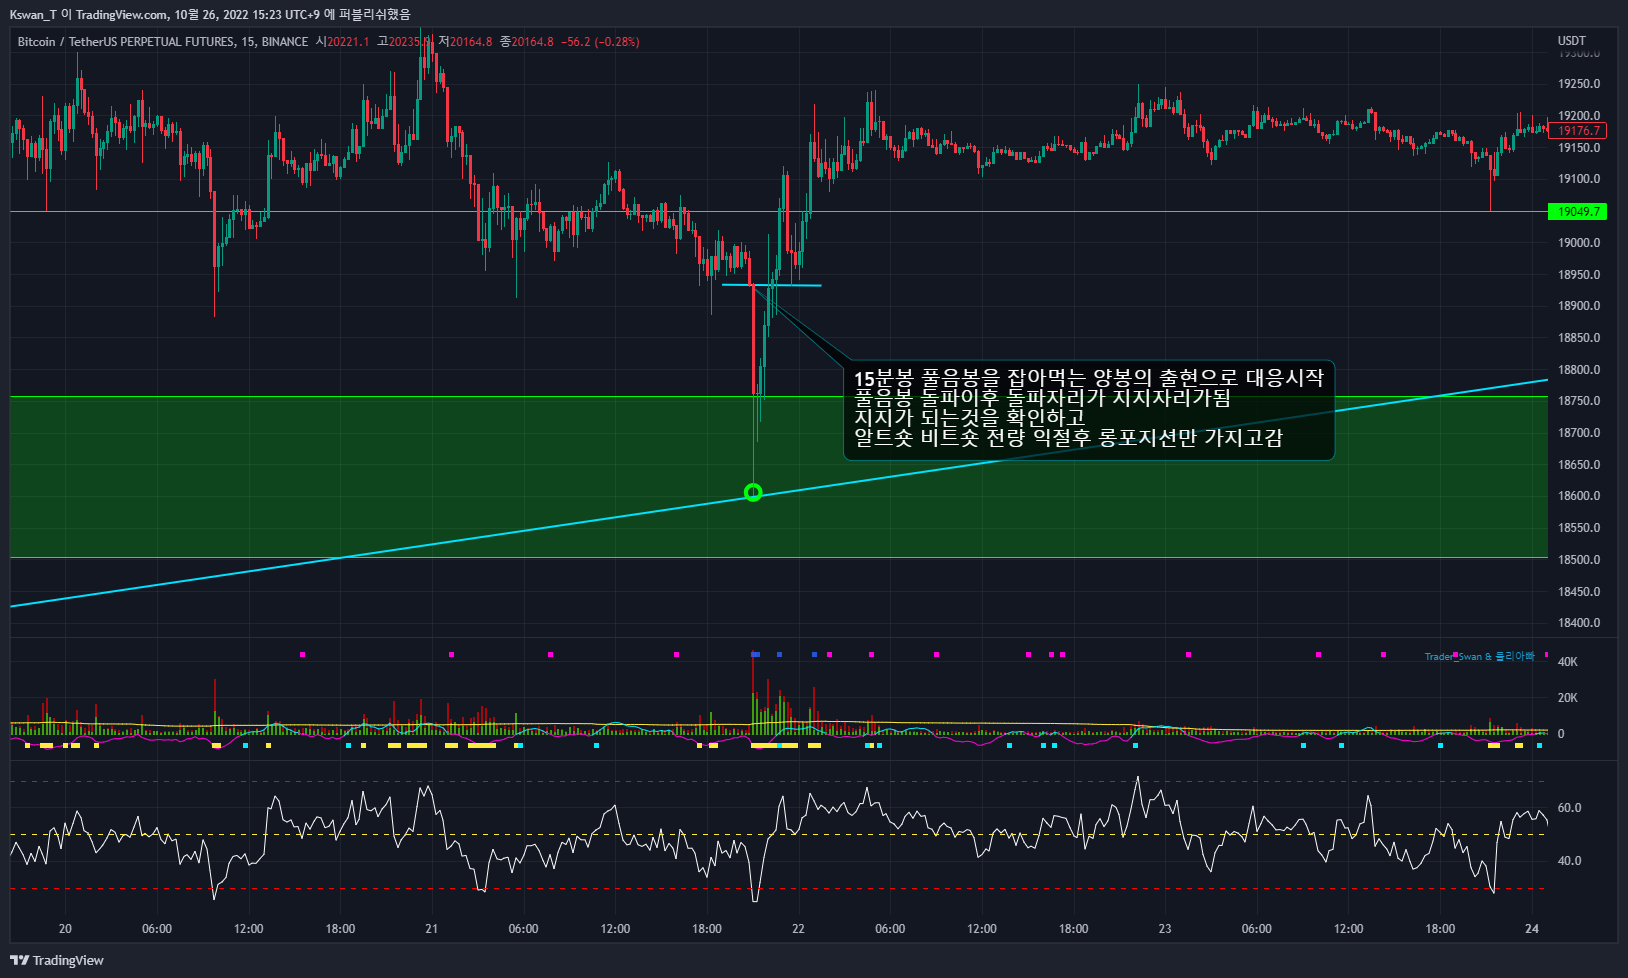Click the 20K volume scale label

[1568, 698]
